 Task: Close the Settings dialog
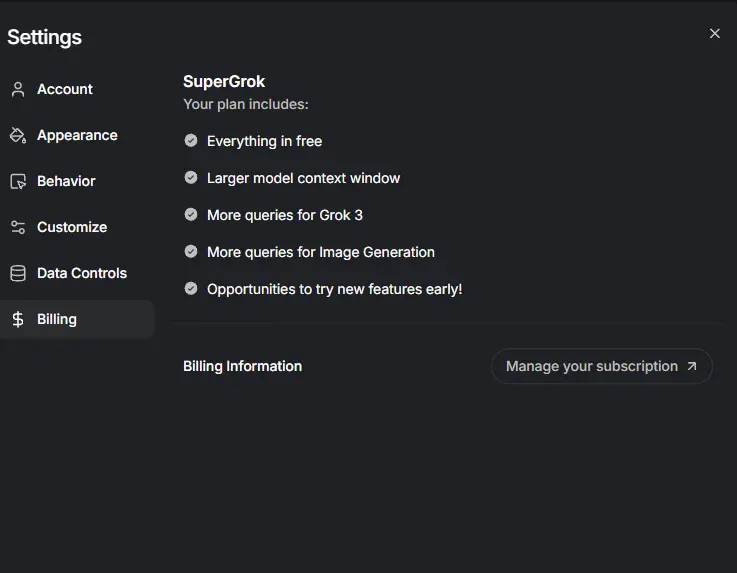714,33
